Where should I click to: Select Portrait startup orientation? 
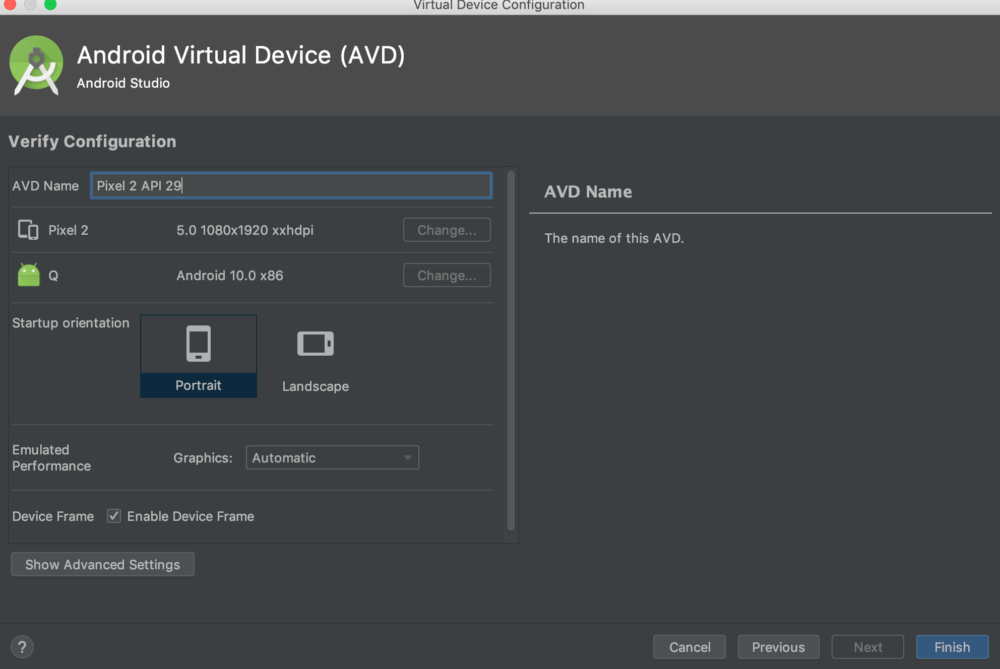[x=198, y=356]
